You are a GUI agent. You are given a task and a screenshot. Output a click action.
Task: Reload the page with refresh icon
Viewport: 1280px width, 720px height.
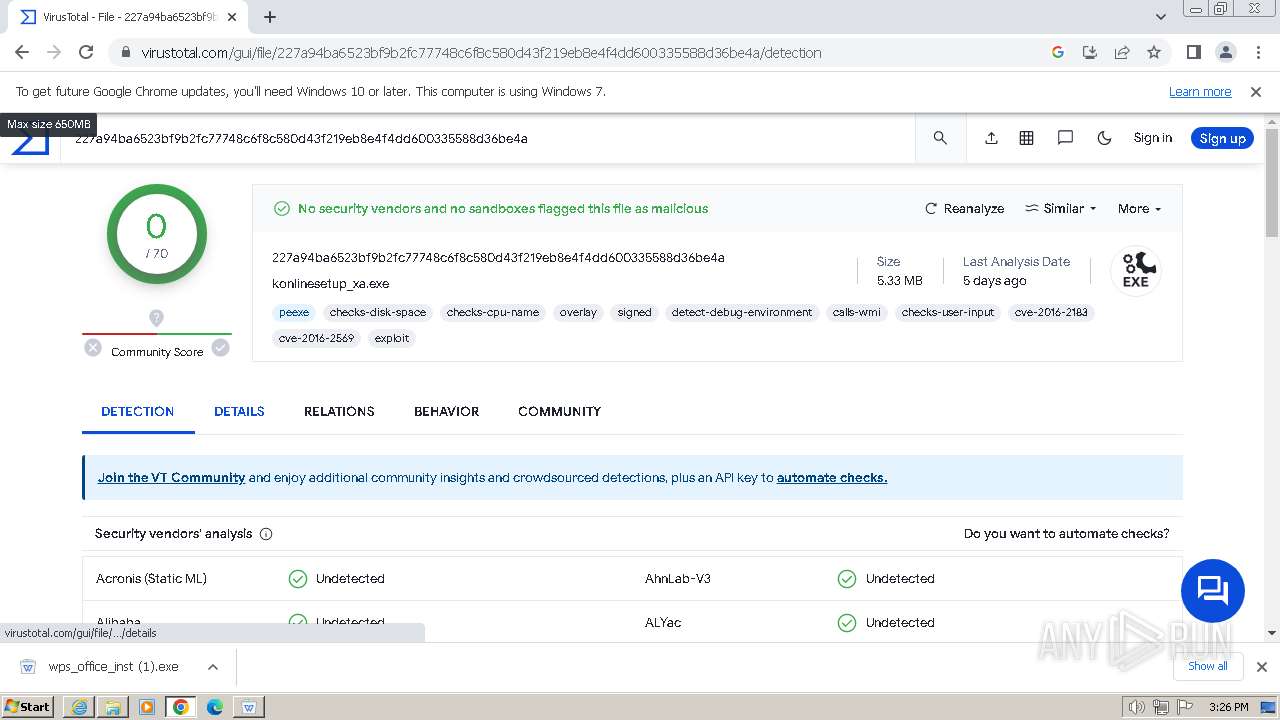(x=86, y=52)
